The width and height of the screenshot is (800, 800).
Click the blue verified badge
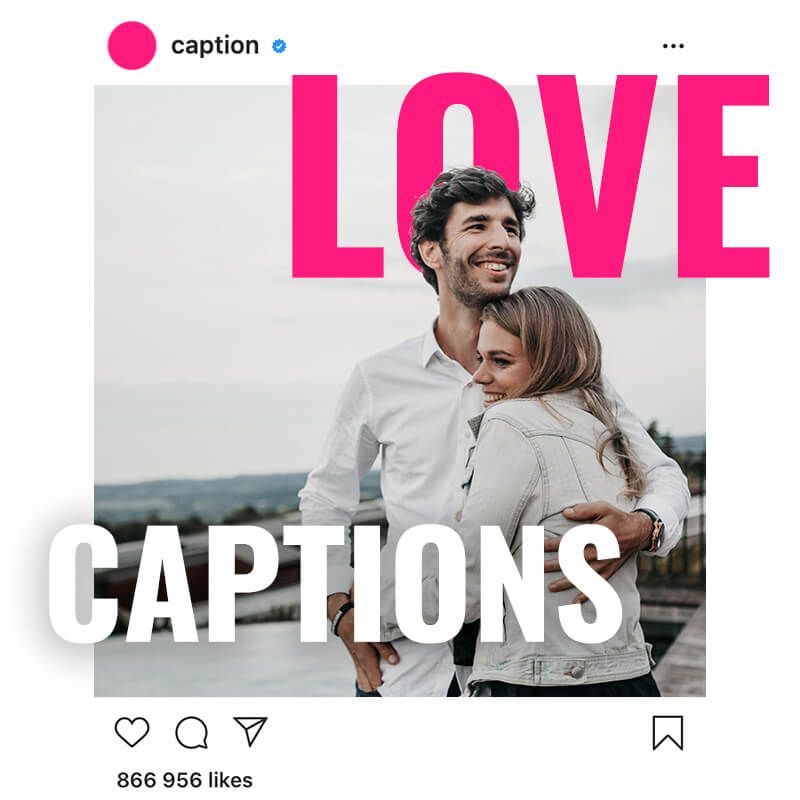(279, 46)
